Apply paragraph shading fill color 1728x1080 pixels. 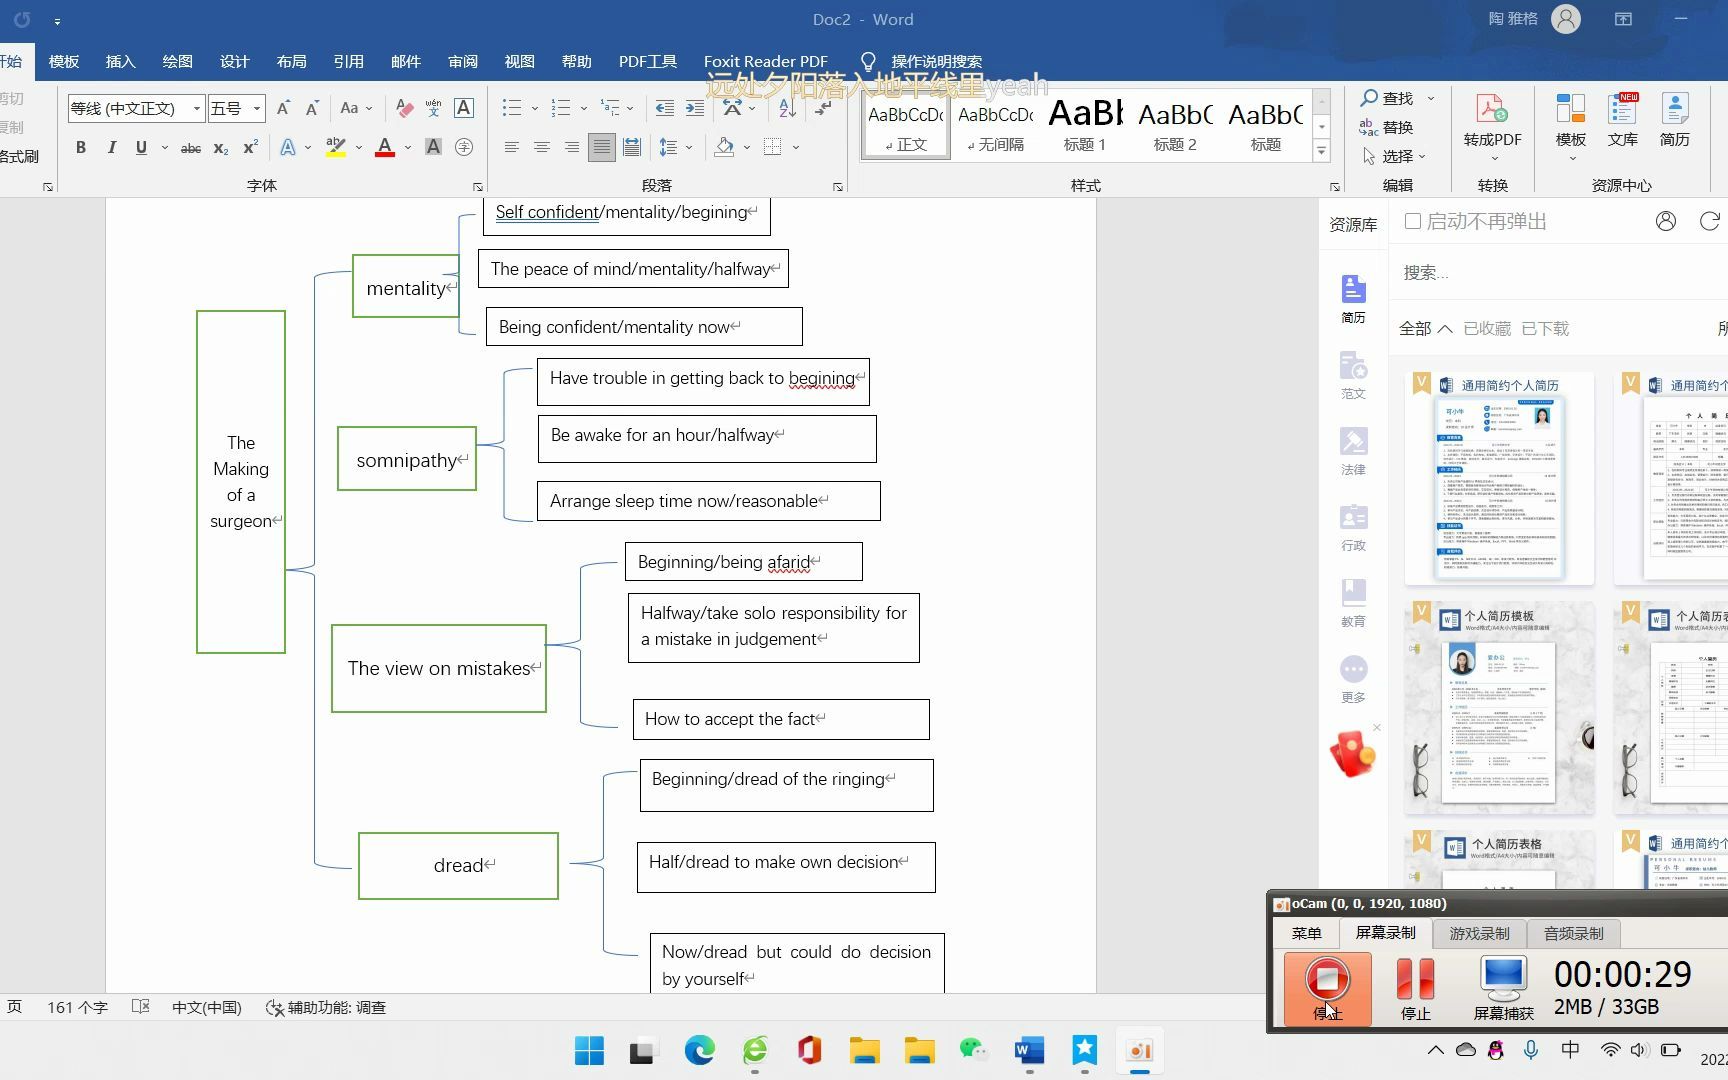724,148
